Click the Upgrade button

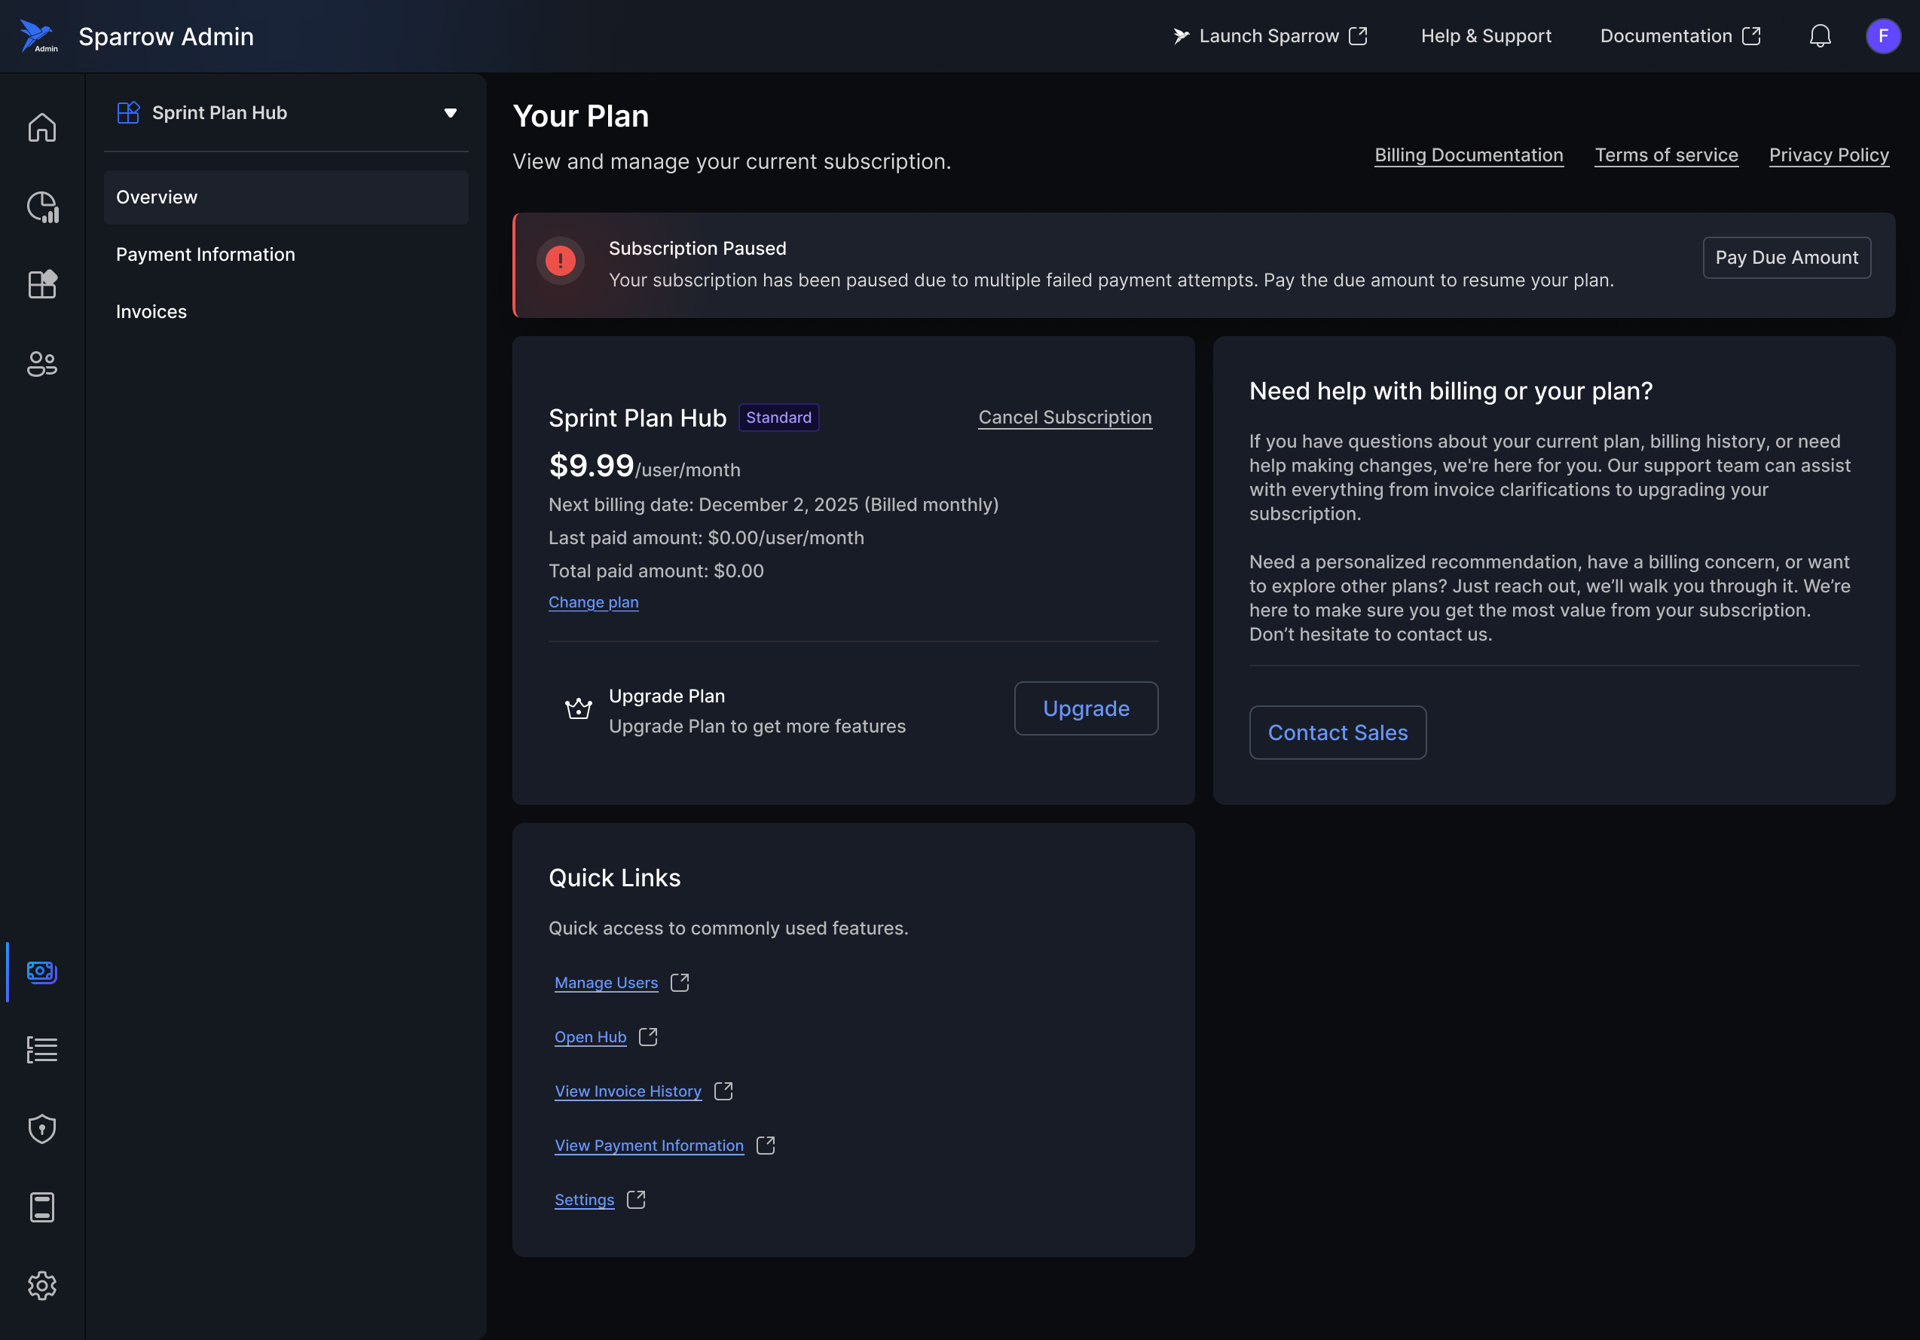(x=1086, y=708)
